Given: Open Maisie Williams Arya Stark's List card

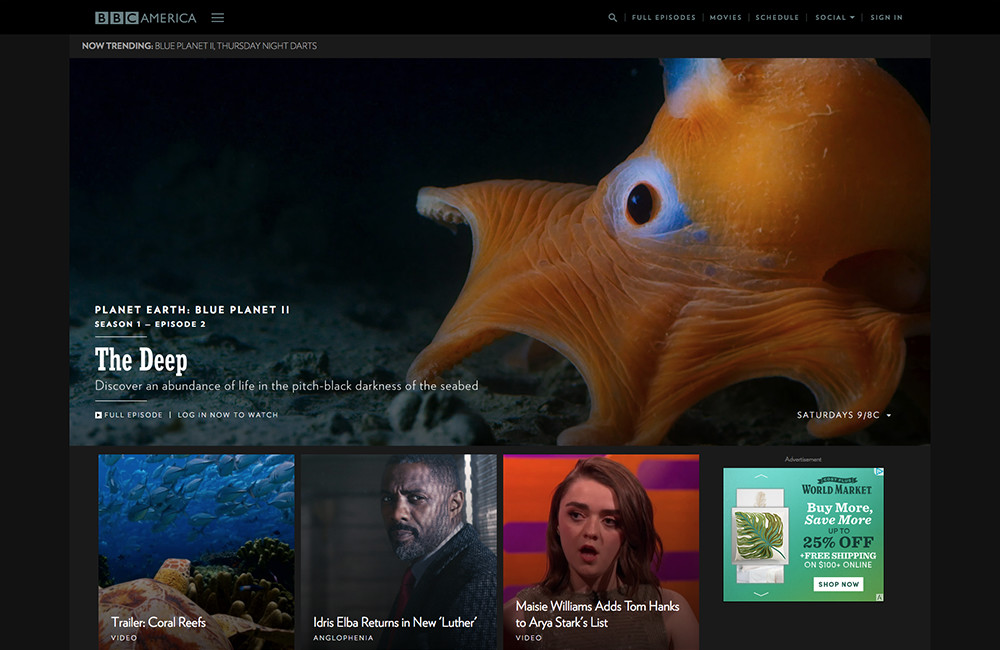Looking at the screenshot, I should (601, 552).
